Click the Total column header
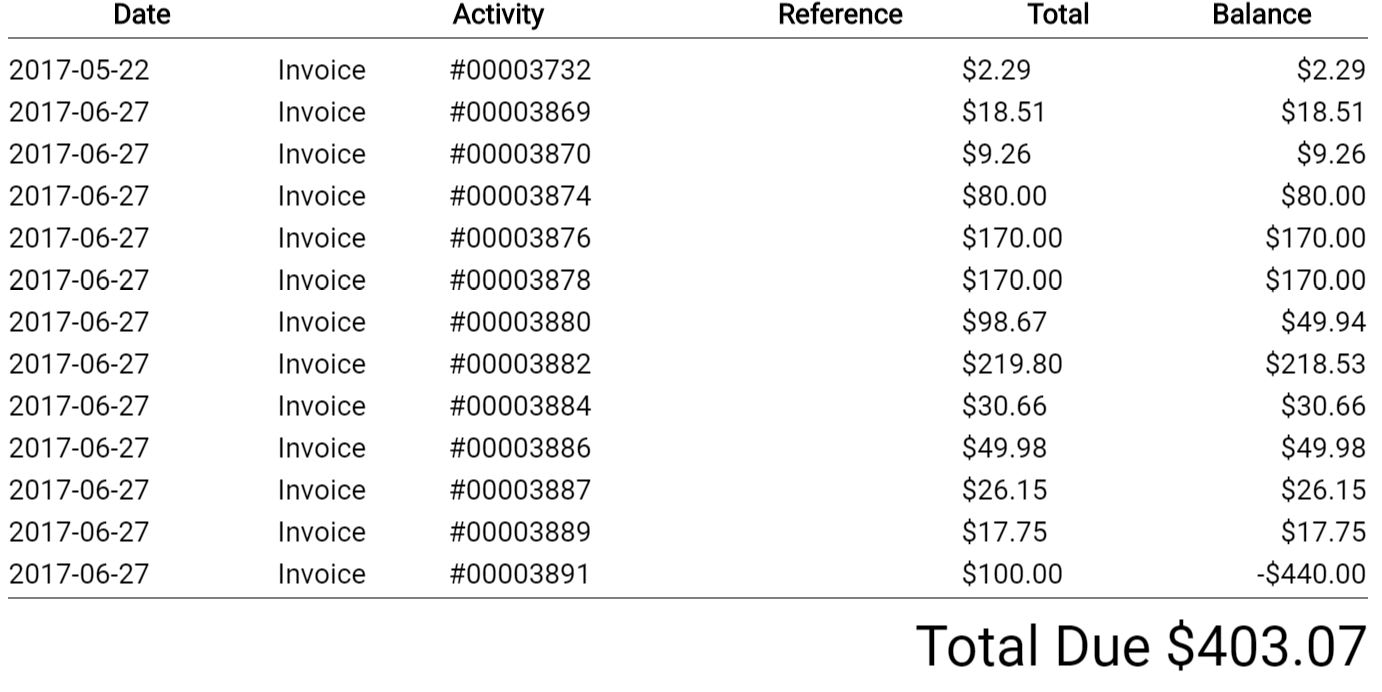Viewport: 1382px width, 692px height. pos(1058,15)
